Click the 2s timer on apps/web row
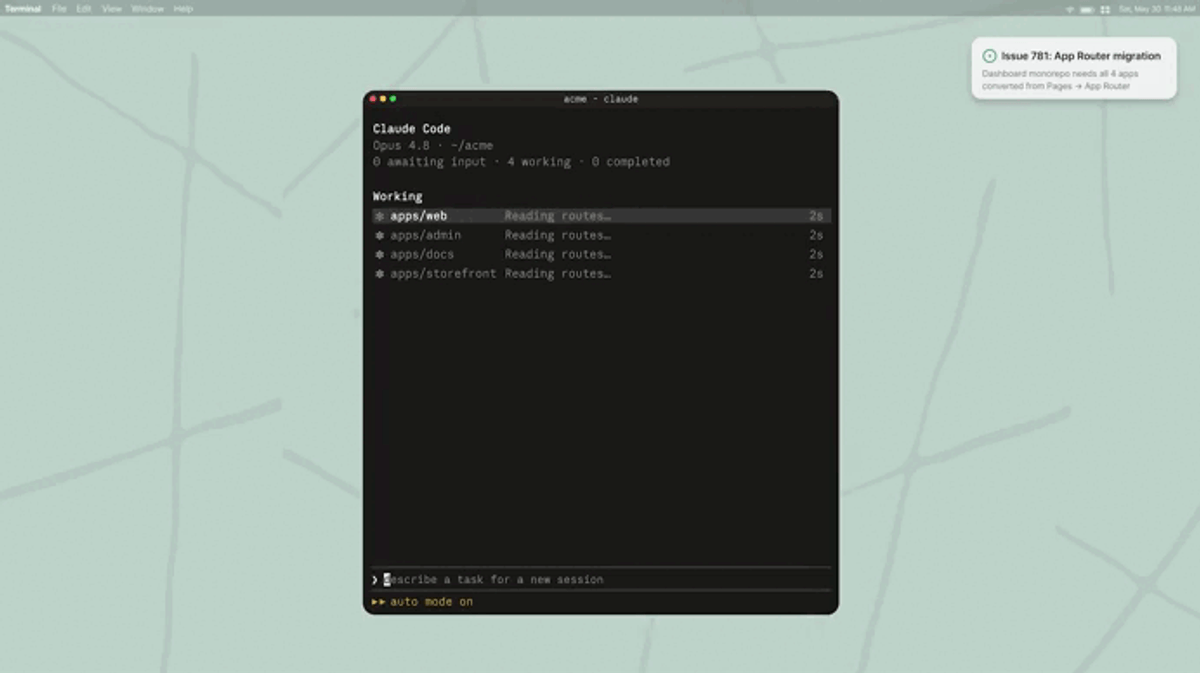The image size is (1200, 673). point(816,216)
